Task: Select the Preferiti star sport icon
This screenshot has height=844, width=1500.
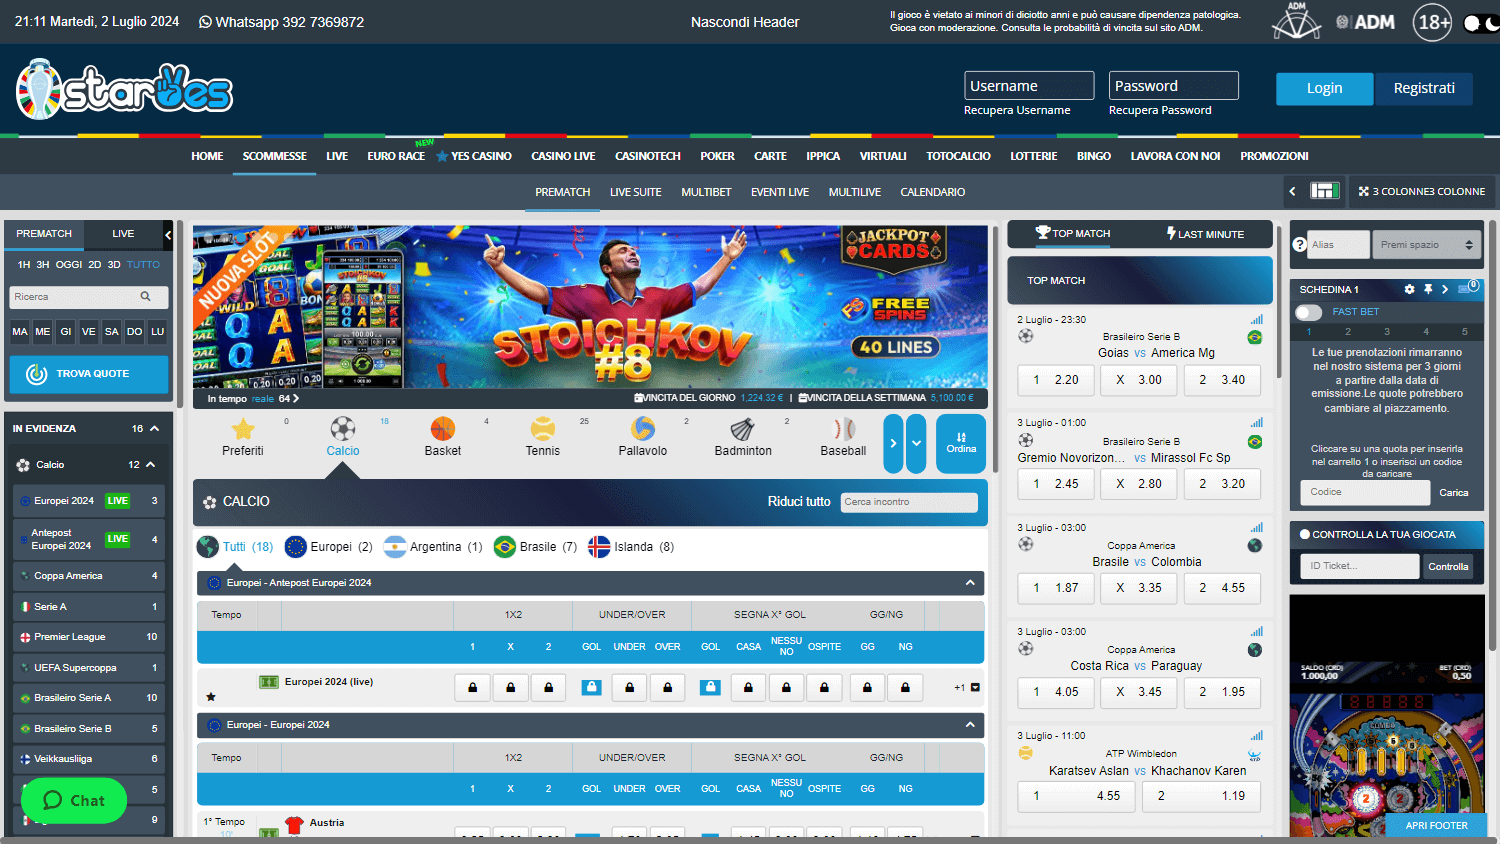Action: click(243, 430)
